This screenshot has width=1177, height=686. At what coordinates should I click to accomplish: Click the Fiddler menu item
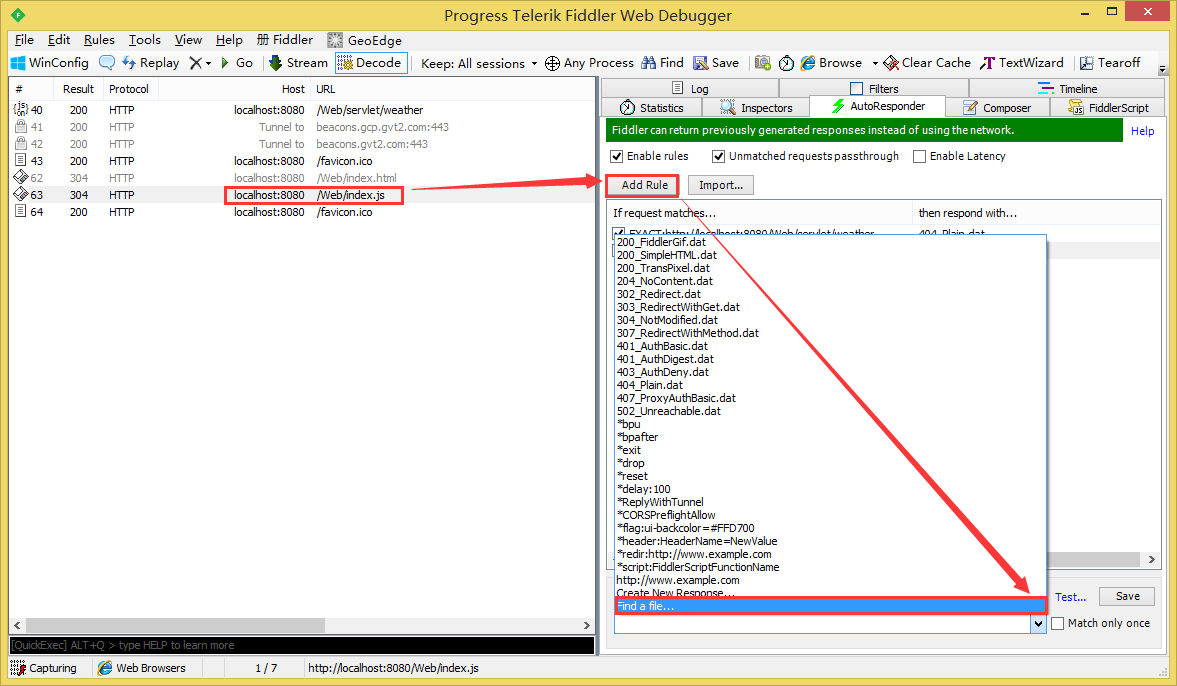(x=284, y=40)
